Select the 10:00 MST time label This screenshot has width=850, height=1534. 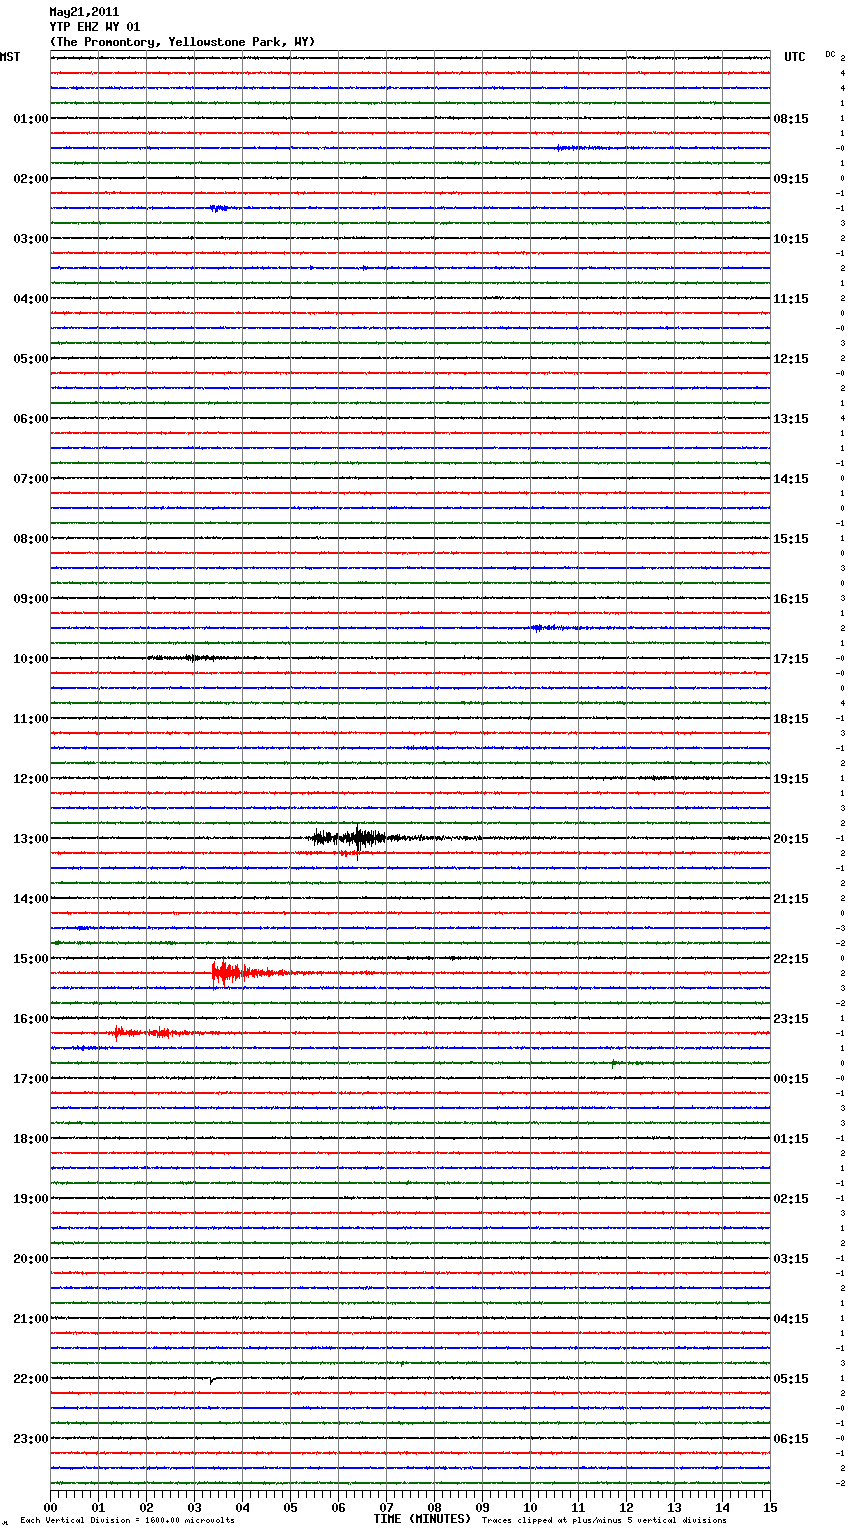pos(31,659)
